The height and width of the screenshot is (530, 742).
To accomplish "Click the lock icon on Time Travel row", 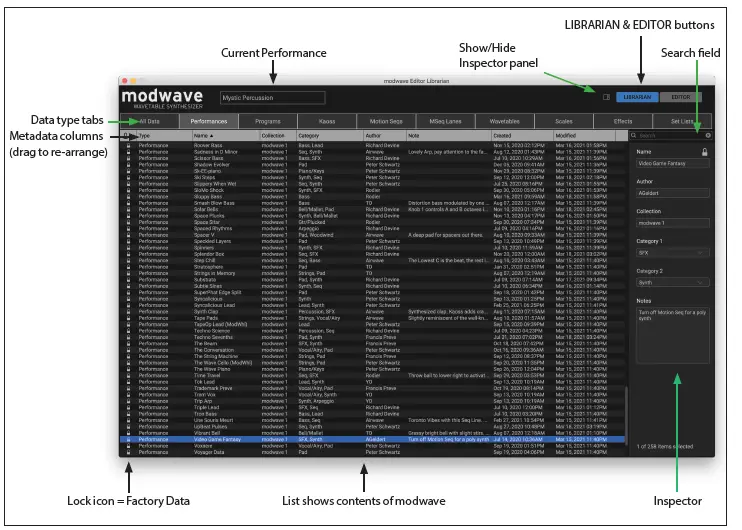I will pos(128,375).
